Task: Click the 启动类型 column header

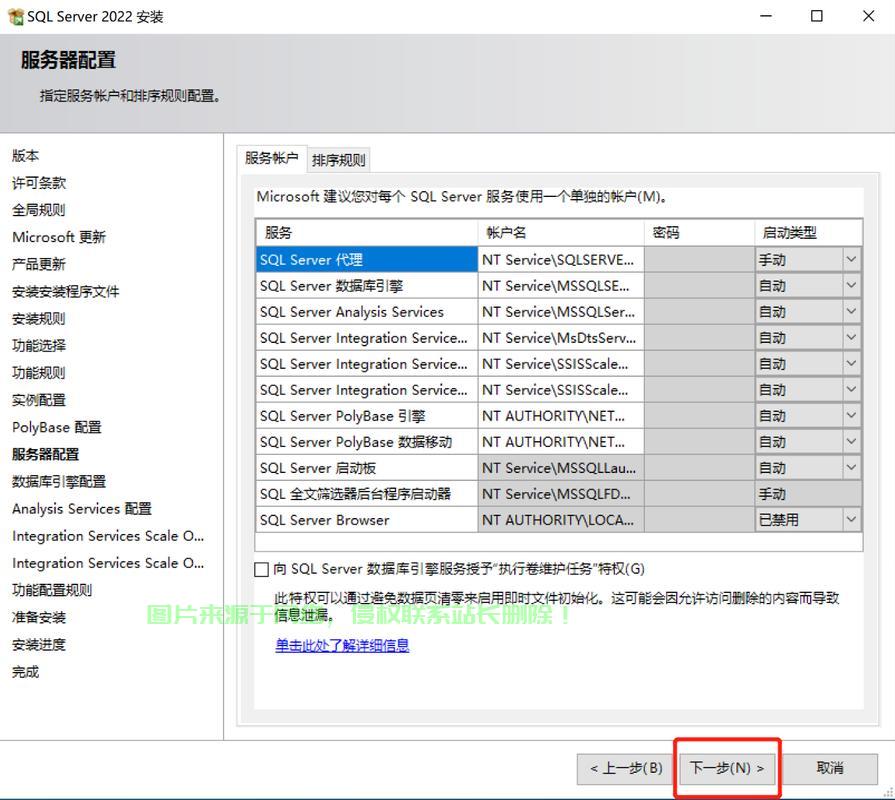Action: [x=808, y=232]
